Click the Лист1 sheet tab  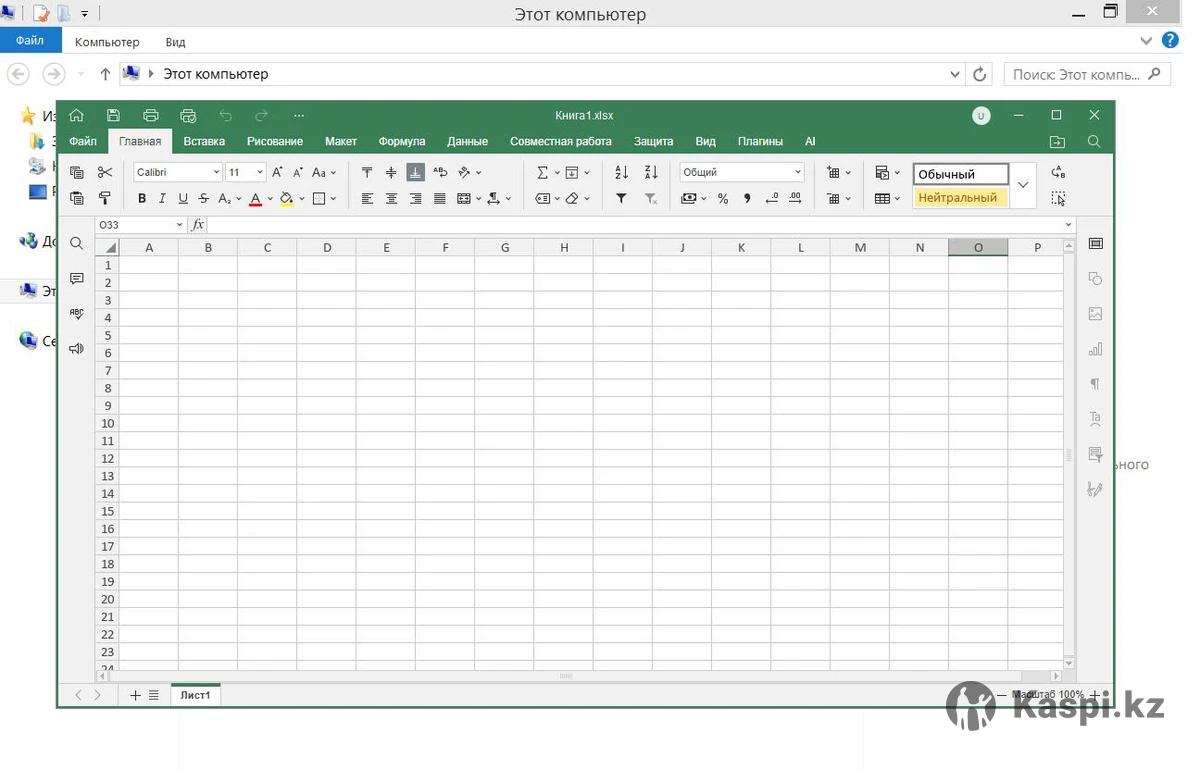coord(195,695)
